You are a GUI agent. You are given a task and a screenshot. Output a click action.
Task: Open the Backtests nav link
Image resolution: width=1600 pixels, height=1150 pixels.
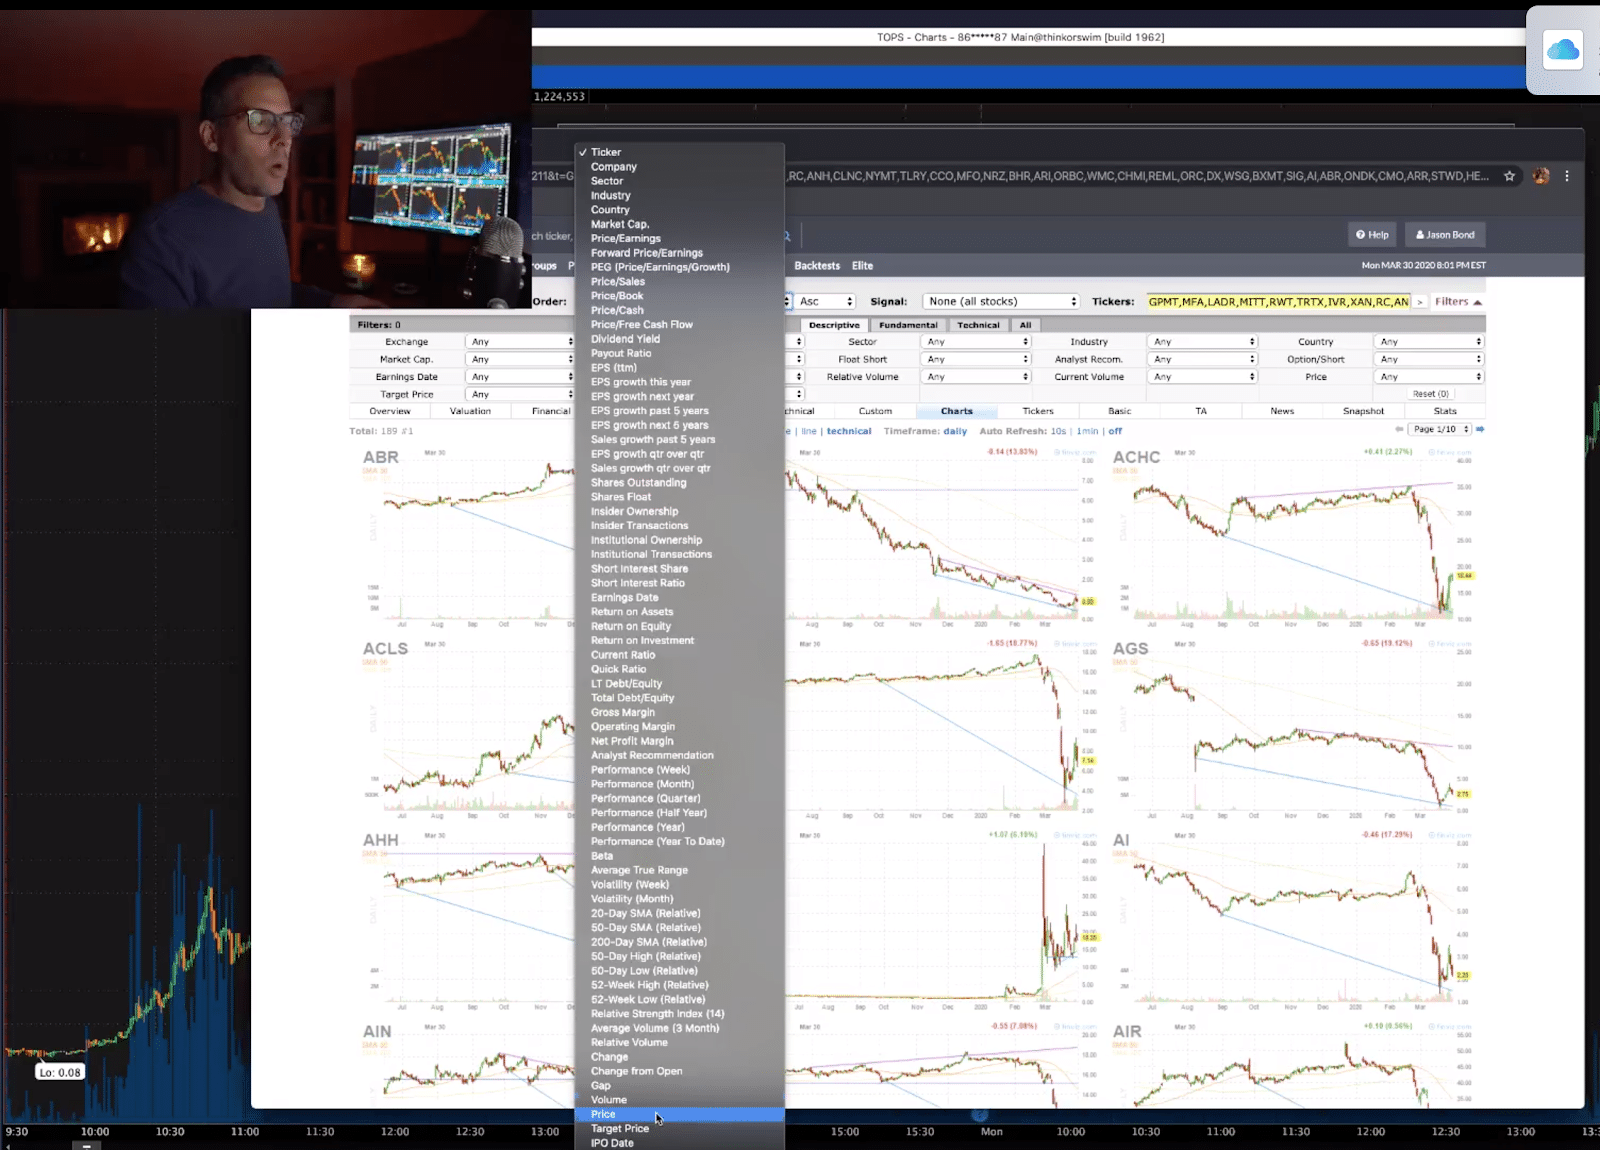(817, 266)
